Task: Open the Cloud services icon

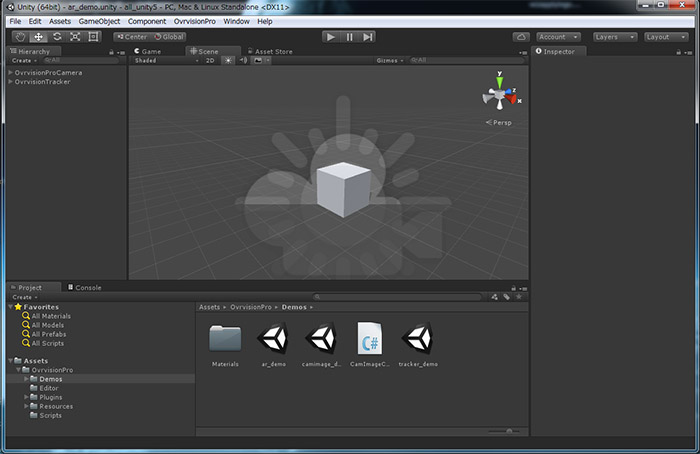Action: tap(521, 37)
